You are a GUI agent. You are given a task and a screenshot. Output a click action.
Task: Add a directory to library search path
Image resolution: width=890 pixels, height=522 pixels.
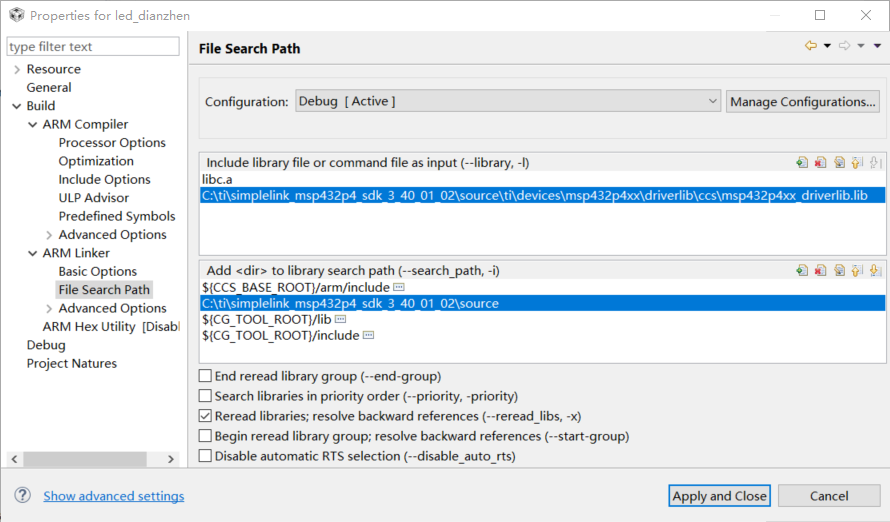pyautogui.click(x=802, y=270)
